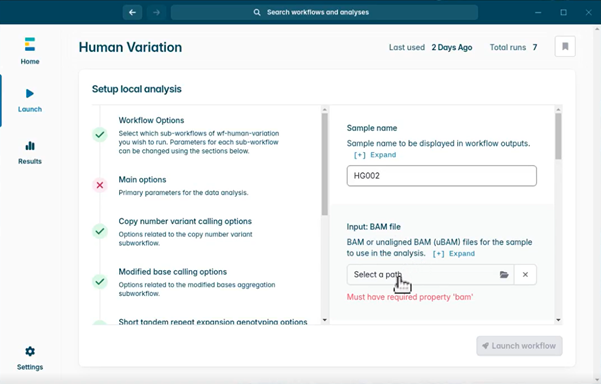
Task: Click the 'Input: BAM file' label
Action: click(x=374, y=226)
